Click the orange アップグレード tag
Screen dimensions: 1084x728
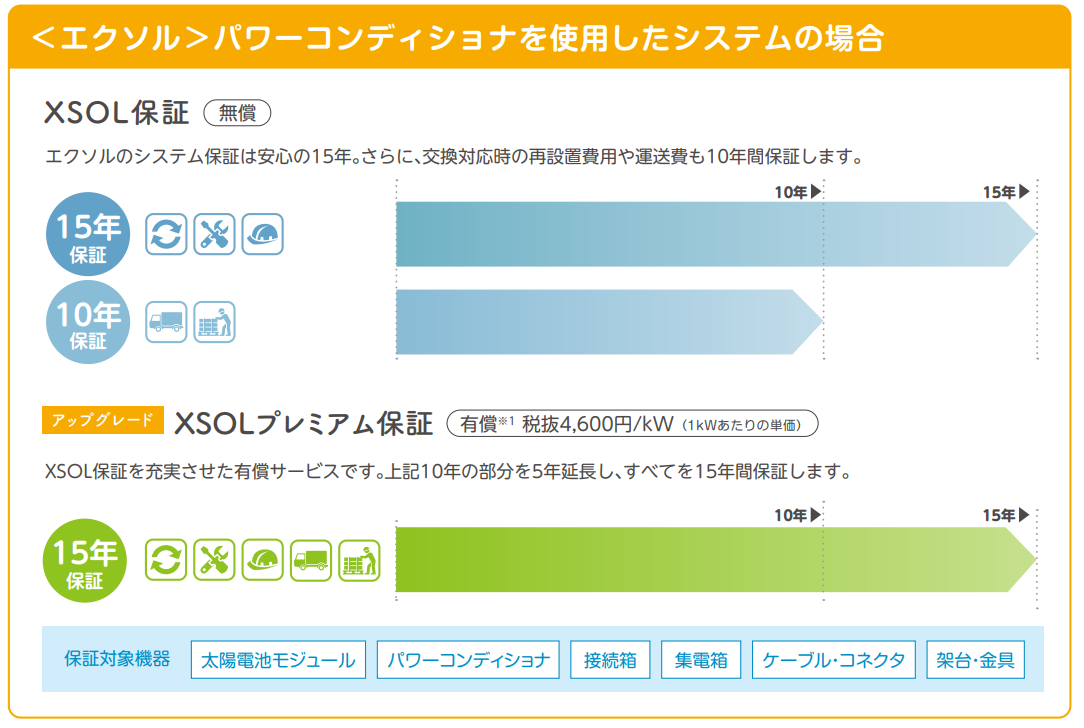[102, 420]
